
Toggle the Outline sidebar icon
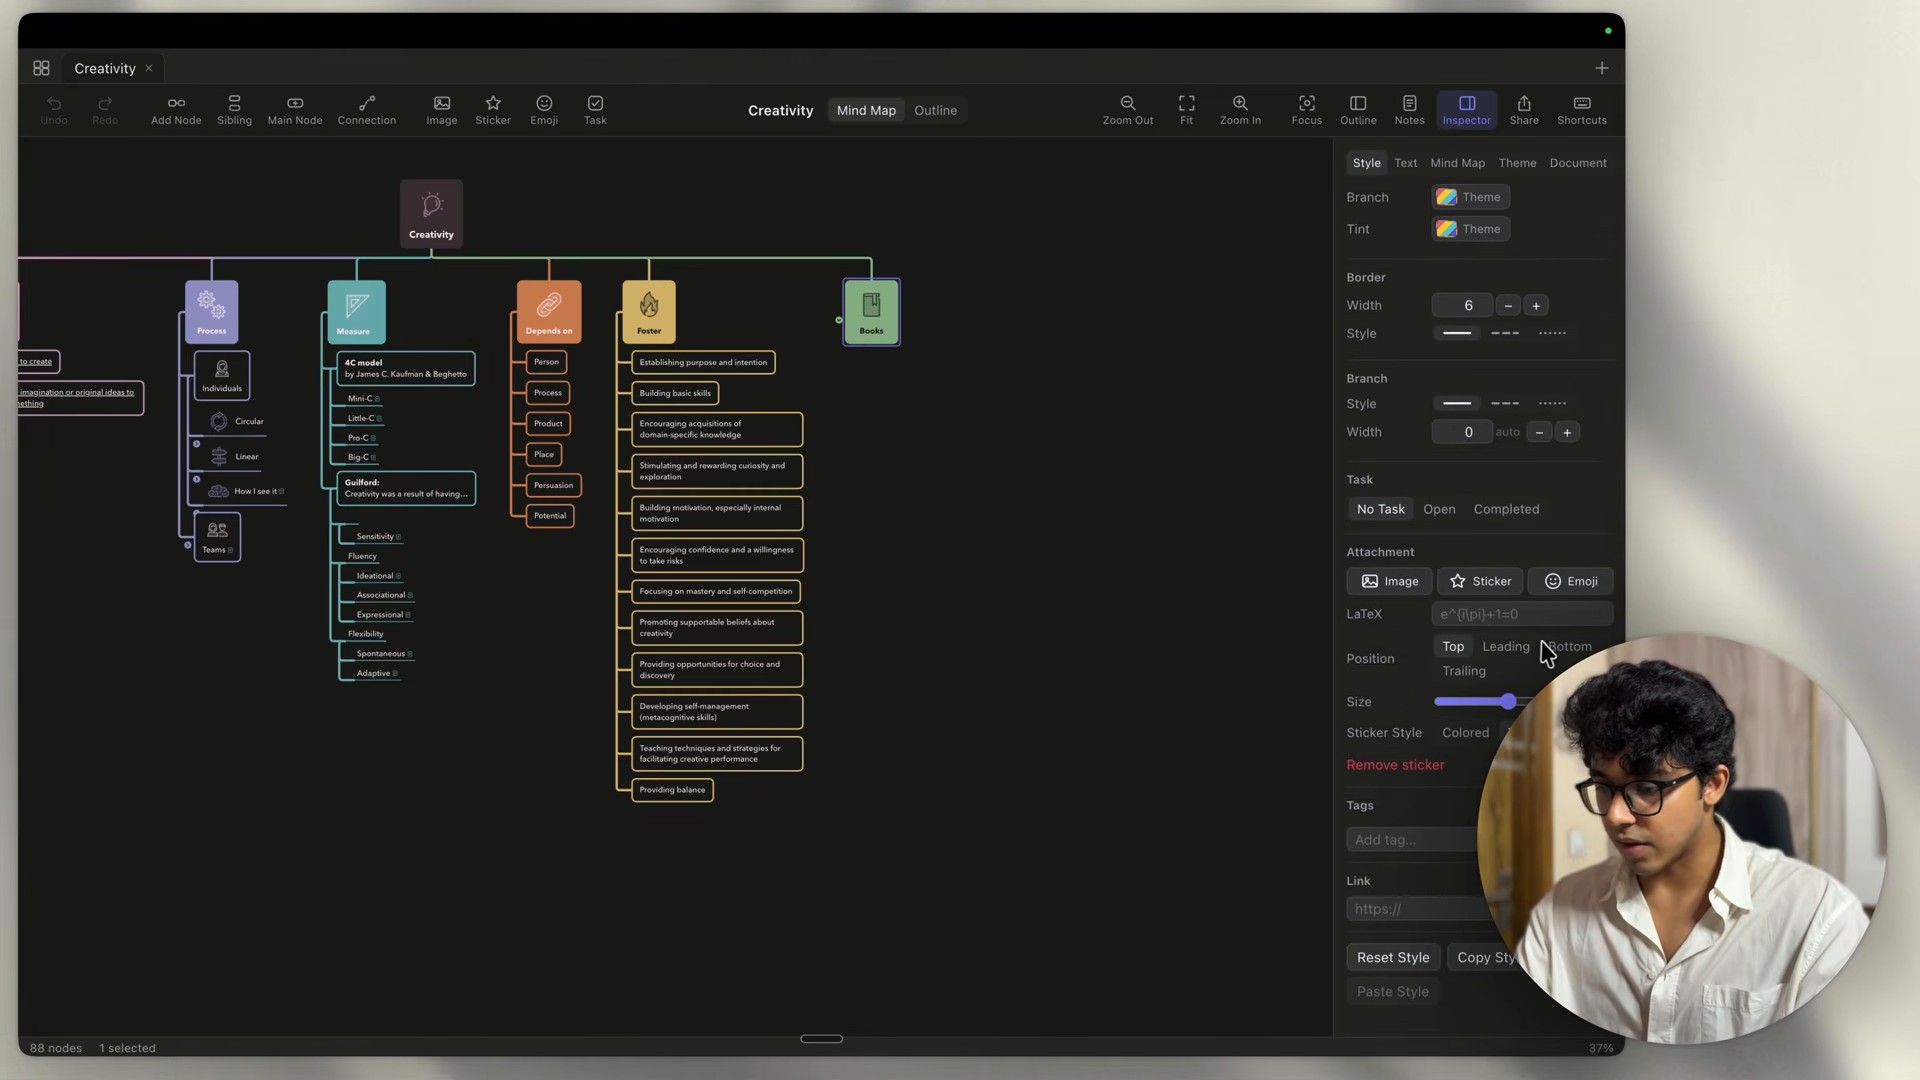(x=1358, y=110)
